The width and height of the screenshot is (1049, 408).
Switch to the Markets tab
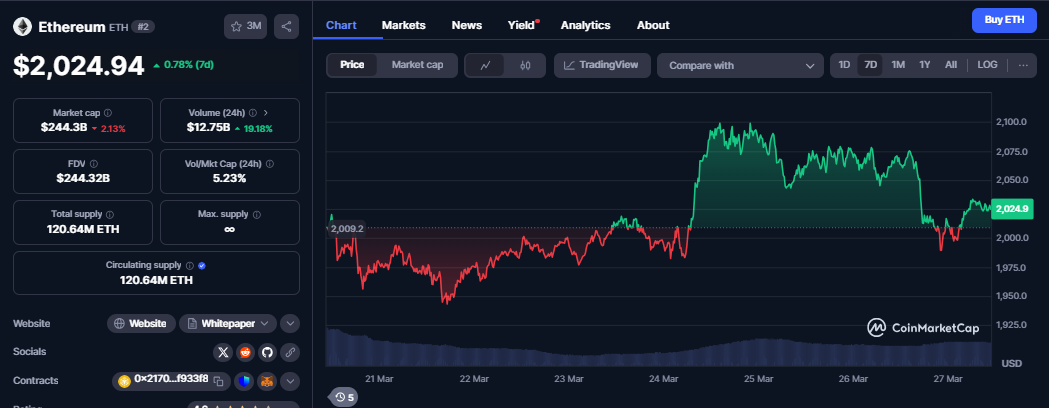point(403,24)
